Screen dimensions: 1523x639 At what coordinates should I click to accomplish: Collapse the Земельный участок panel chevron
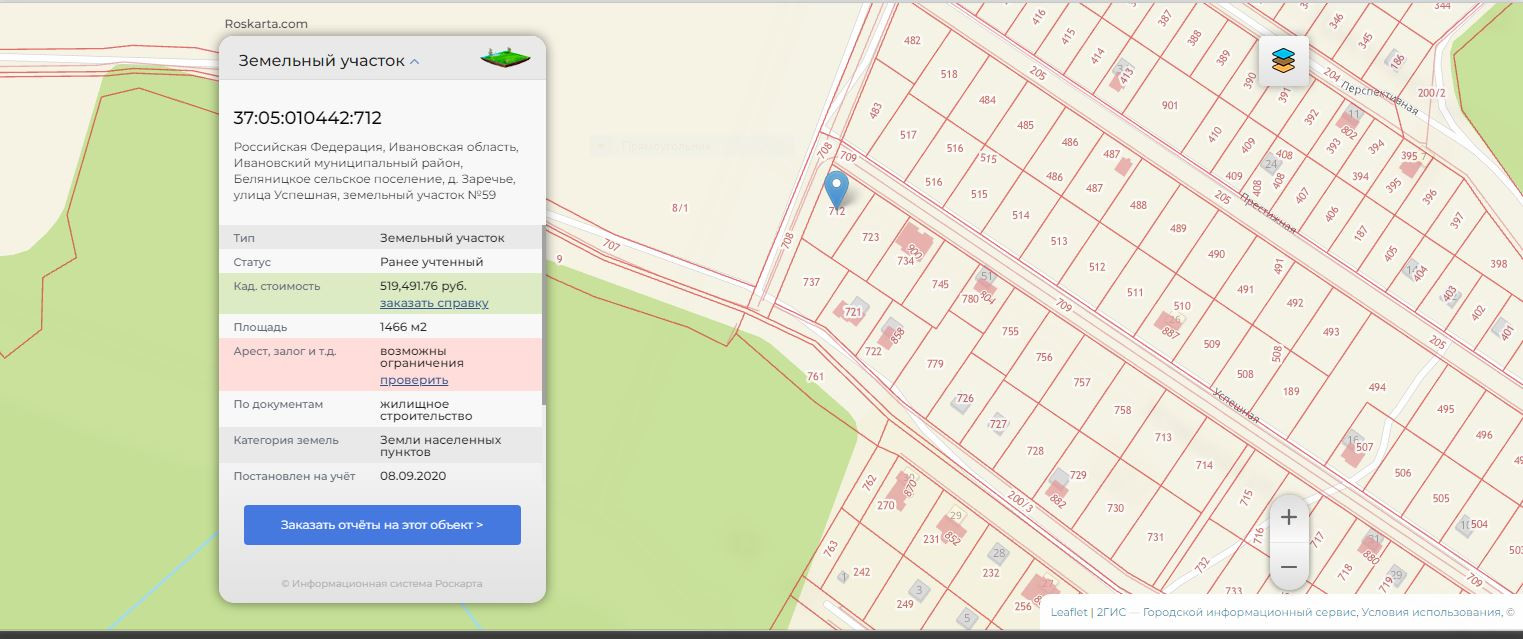(x=415, y=62)
